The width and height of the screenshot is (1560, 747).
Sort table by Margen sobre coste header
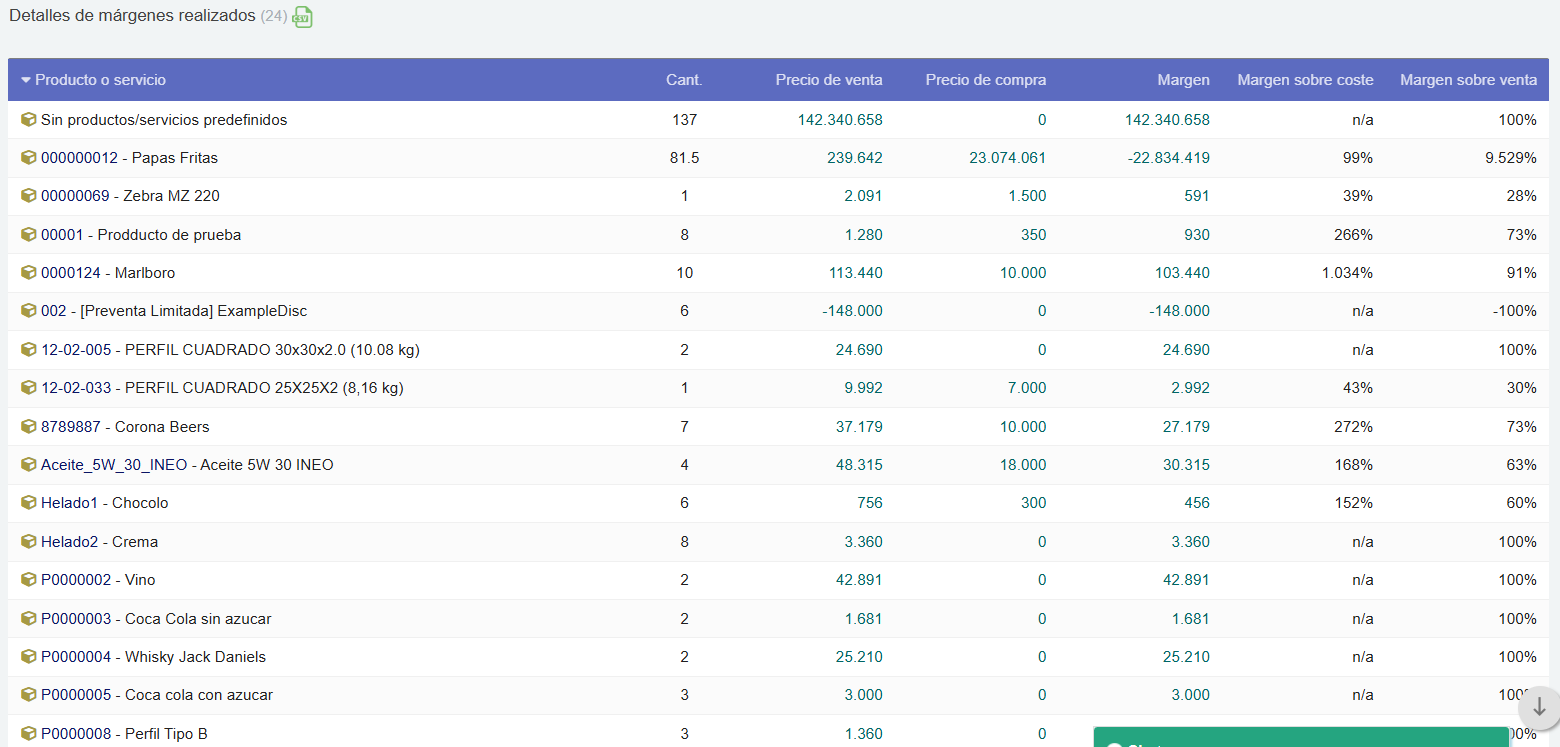[1304, 80]
